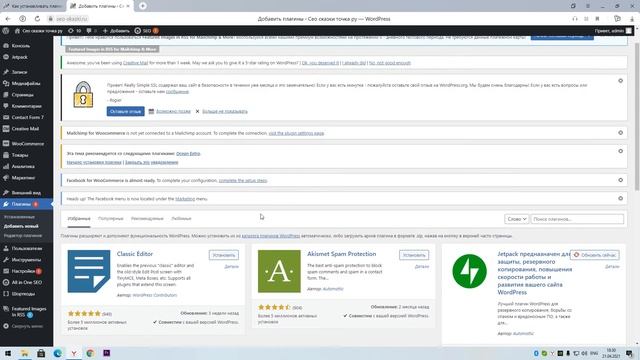Open Windows Start menu
Viewport: 640px width, 360px height.
coord(8,353)
